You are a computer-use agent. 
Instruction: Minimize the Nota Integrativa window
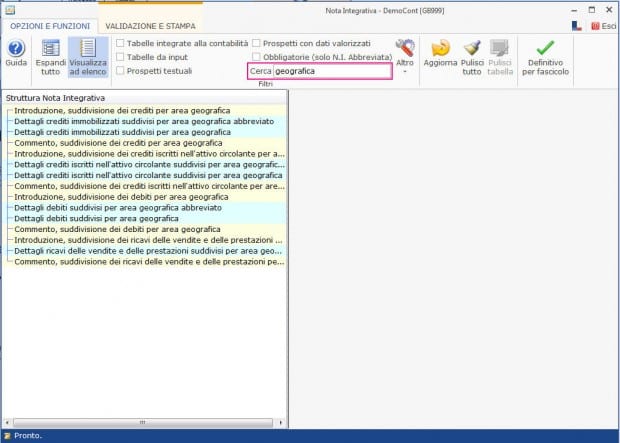[x=574, y=10]
